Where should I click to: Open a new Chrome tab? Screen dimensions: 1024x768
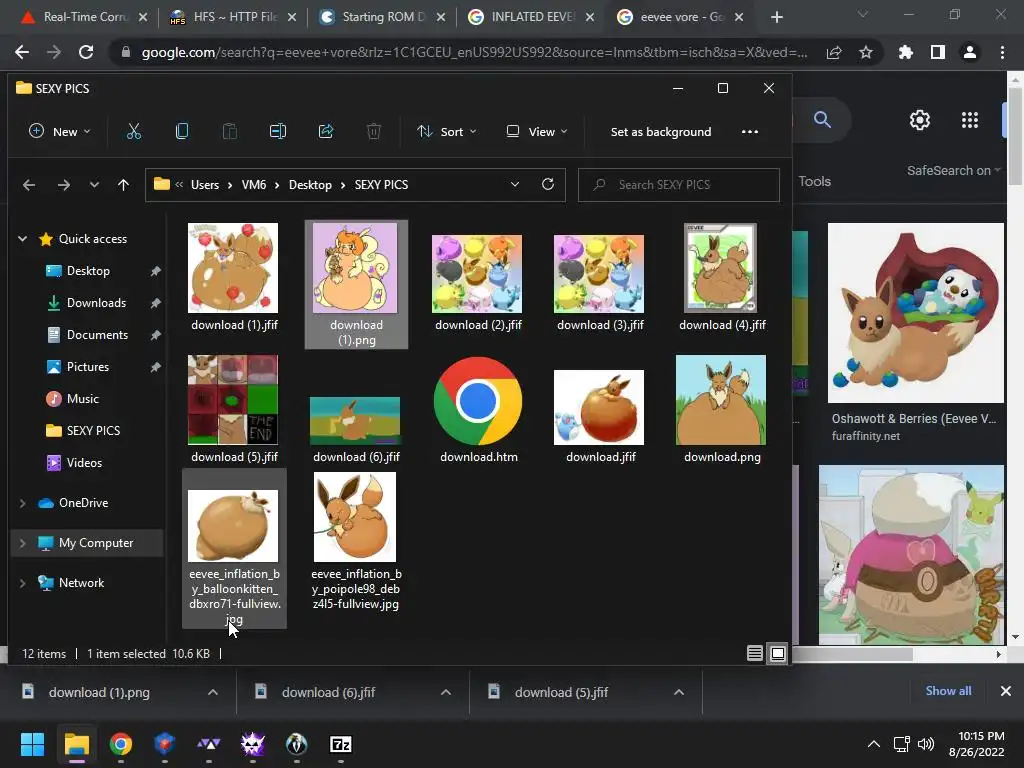click(776, 18)
